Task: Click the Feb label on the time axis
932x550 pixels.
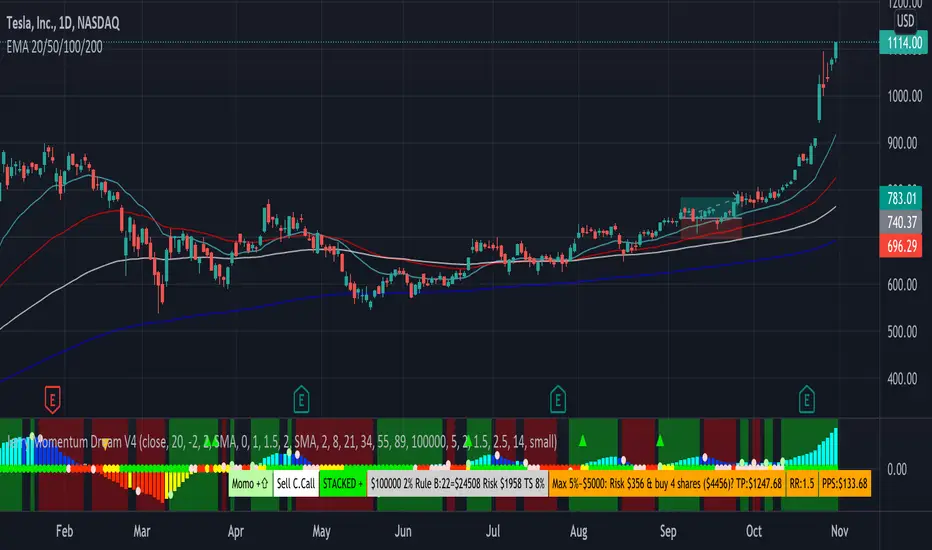Action: coord(64,531)
